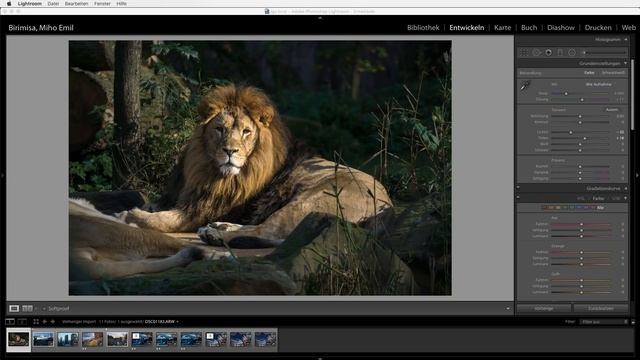Collapse the HSL / Farbe / S/W panel
This screenshot has height=360, width=640.
625,198
